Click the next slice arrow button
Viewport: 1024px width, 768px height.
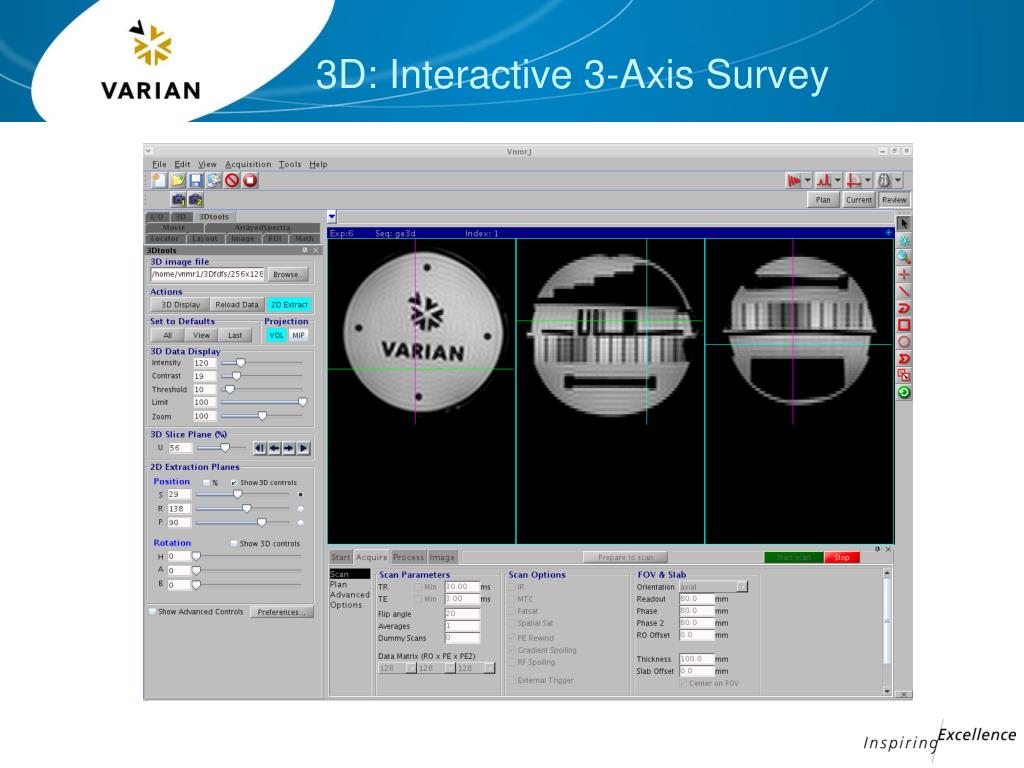coord(289,448)
